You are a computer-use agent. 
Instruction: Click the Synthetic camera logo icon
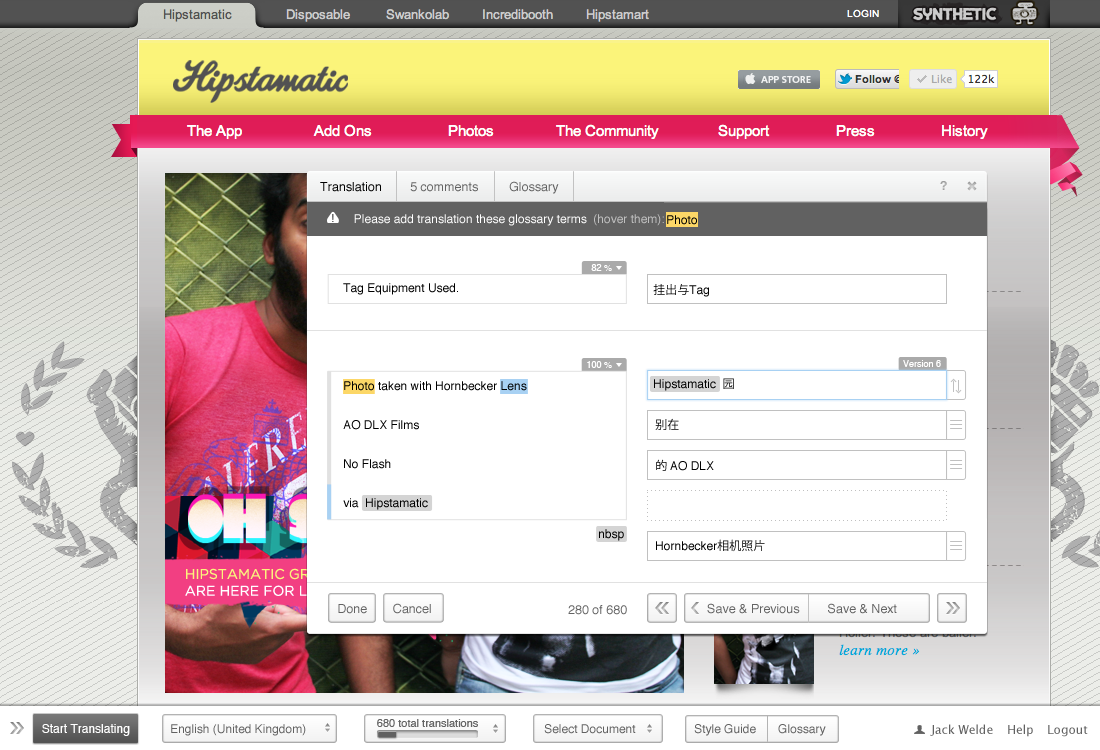pyautogui.click(x=1024, y=14)
